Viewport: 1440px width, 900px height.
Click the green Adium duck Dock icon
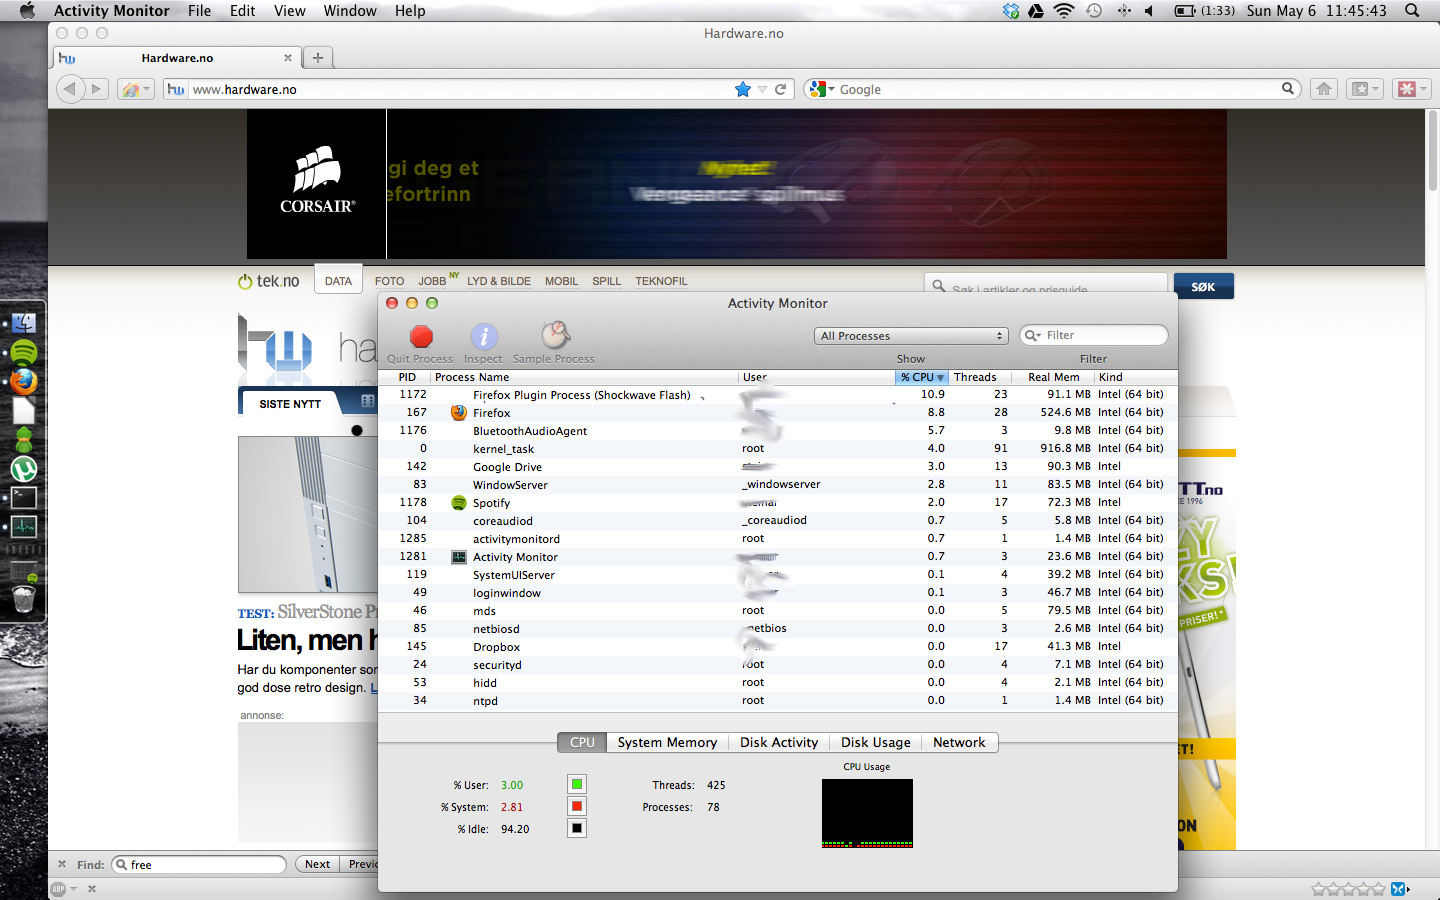click(24, 439)
